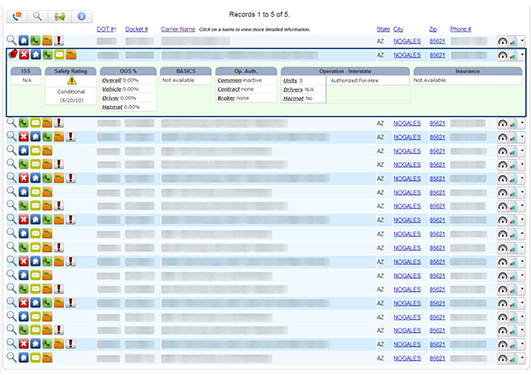Click the Vehicle 0.00% entry under OOS %

(x=120, y=89)
